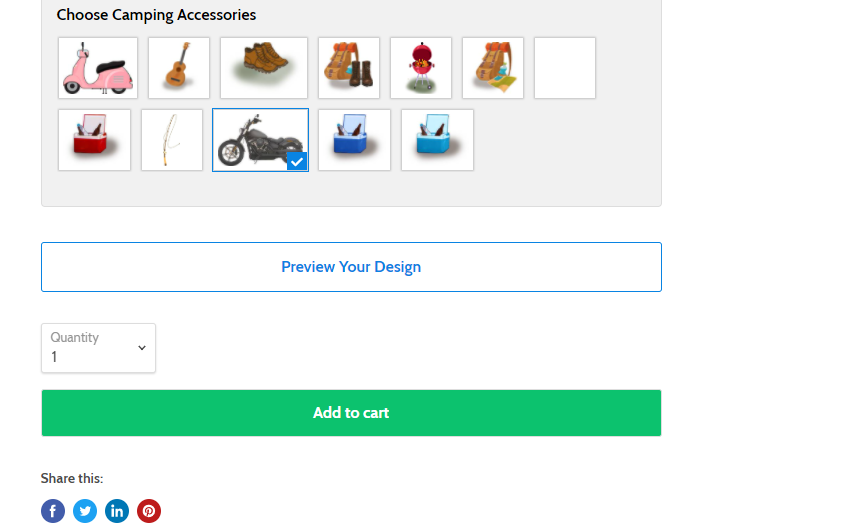Open the Quantity dropdown
The image size is (865, 532).
tap(98, 348)
